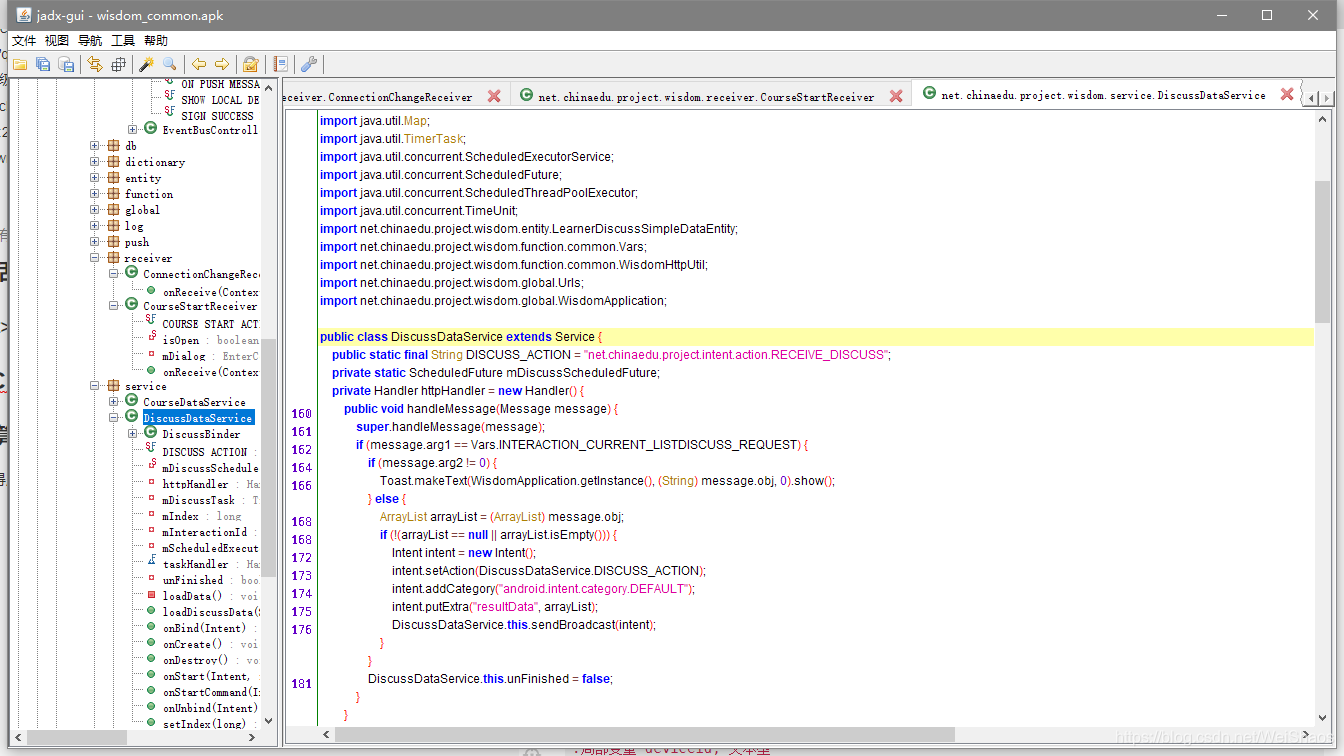Click the Save all toolbar icon
The width and height of the screenshot is (1344, 756).
(x=43, y=64)
